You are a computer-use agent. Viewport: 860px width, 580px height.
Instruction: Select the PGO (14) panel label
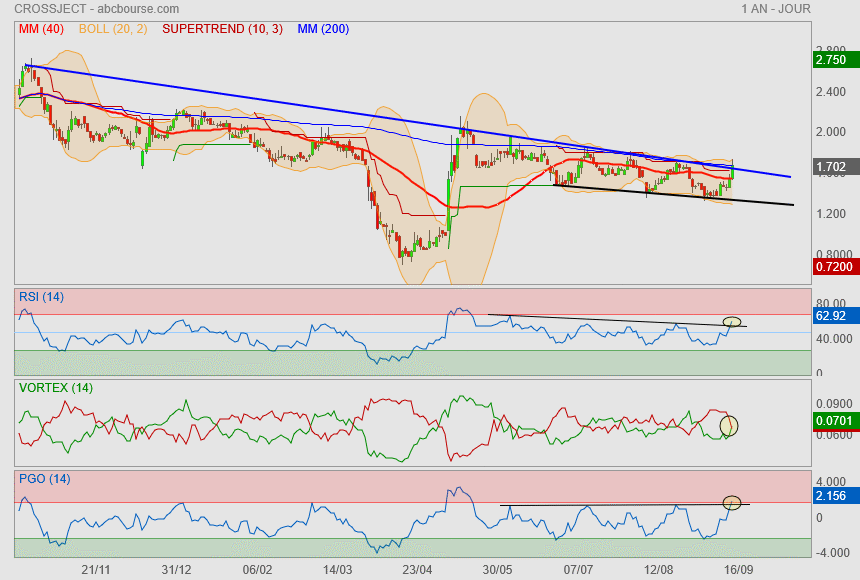click(x=44, y=478)
